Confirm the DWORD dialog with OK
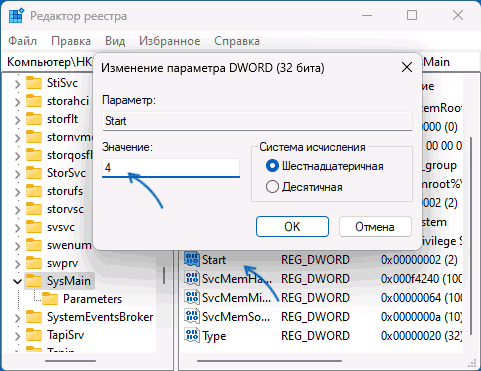The width and height of the screenshot is (481, 371). click(x=292, y=227)
